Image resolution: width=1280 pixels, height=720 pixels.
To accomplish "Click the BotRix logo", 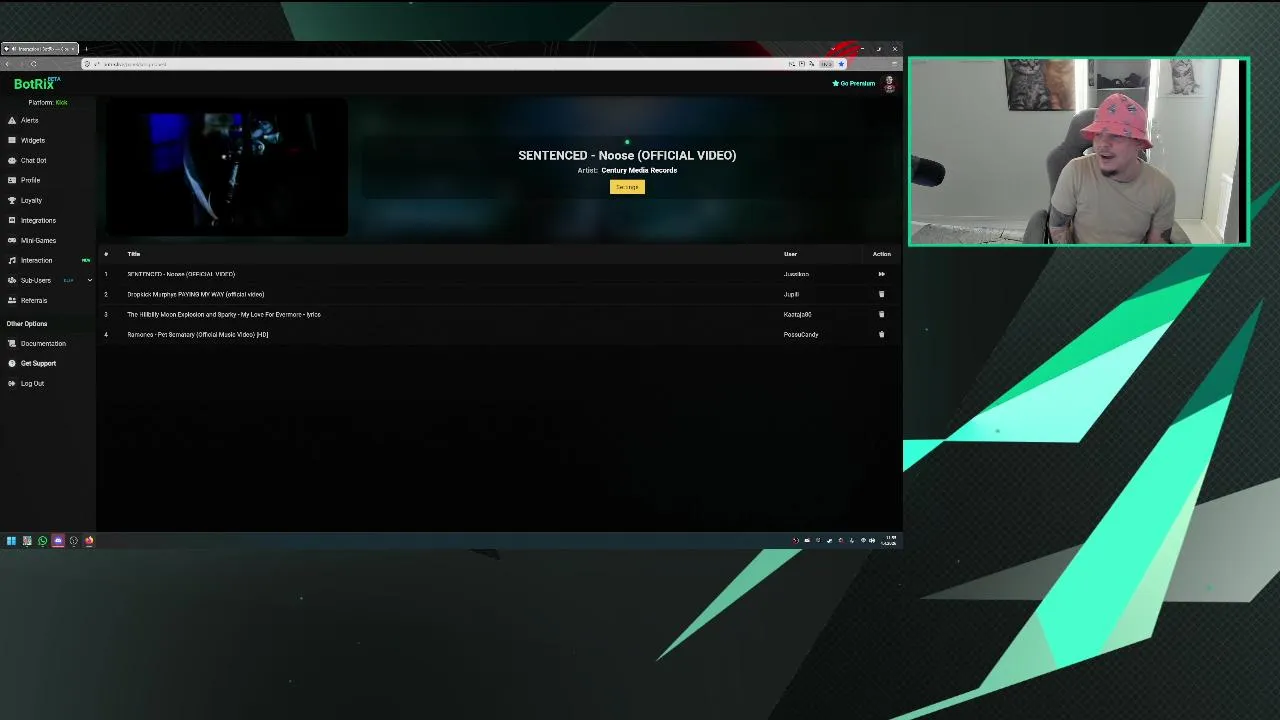I will click(36, 83).
